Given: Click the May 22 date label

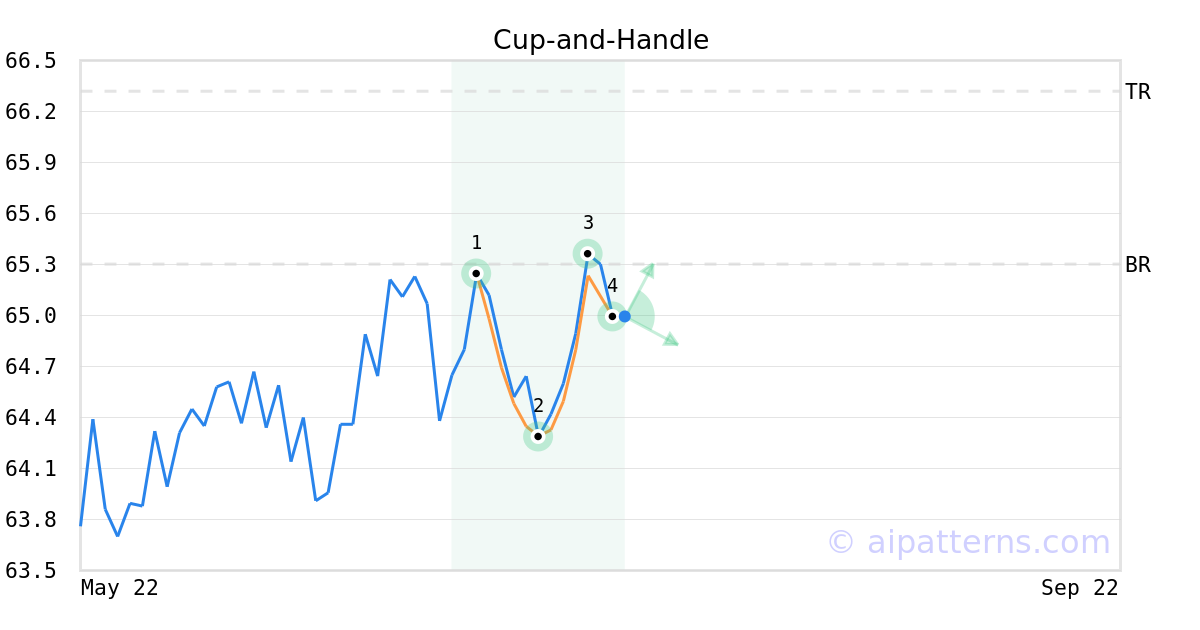Looking at the screenshot, I should (x=120, y=588).
